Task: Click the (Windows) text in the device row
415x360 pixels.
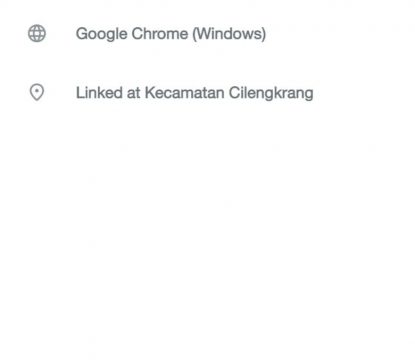Action: [x=229, y=34]
